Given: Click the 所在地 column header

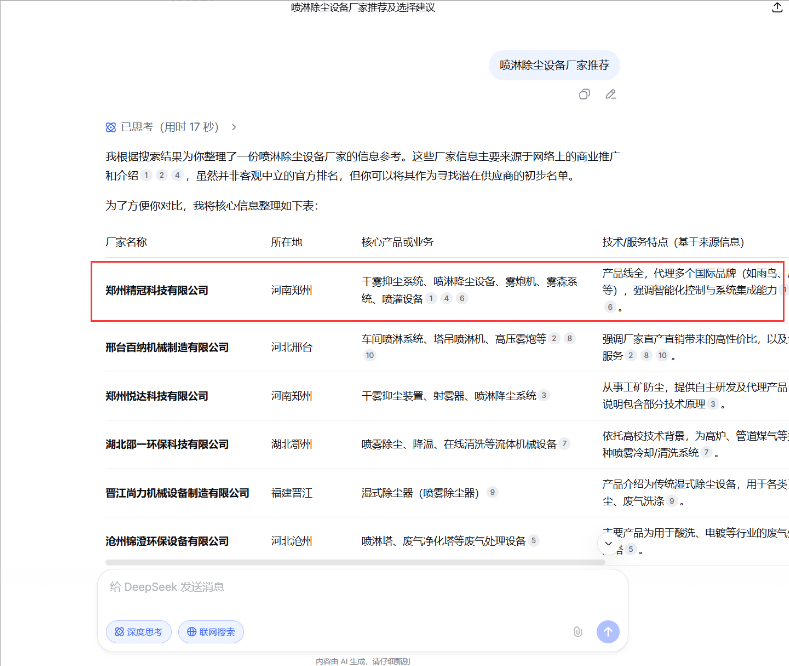Looking at the screenshot, I should 287,242.
